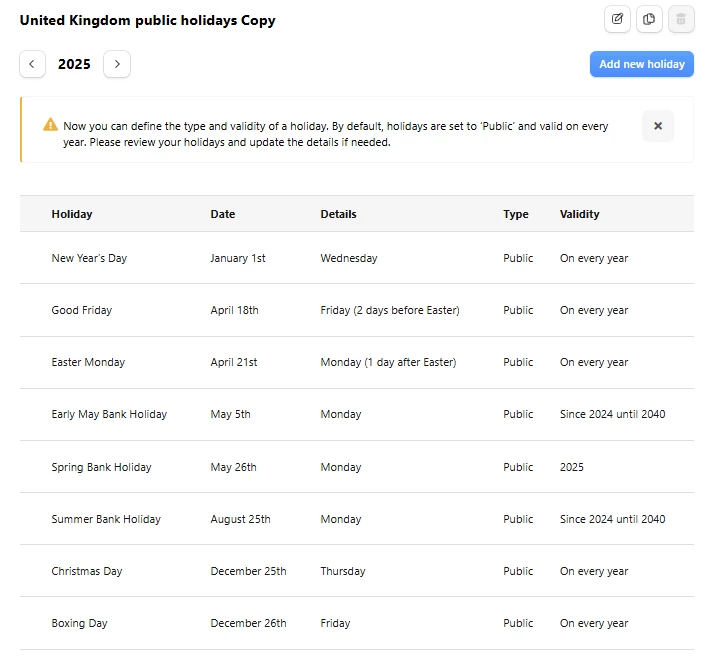Image resolution: width=715 pixels, height=665 pixels.
Task: Click 'Friday (2 days before Easter)' details
Action: point(390,310)
